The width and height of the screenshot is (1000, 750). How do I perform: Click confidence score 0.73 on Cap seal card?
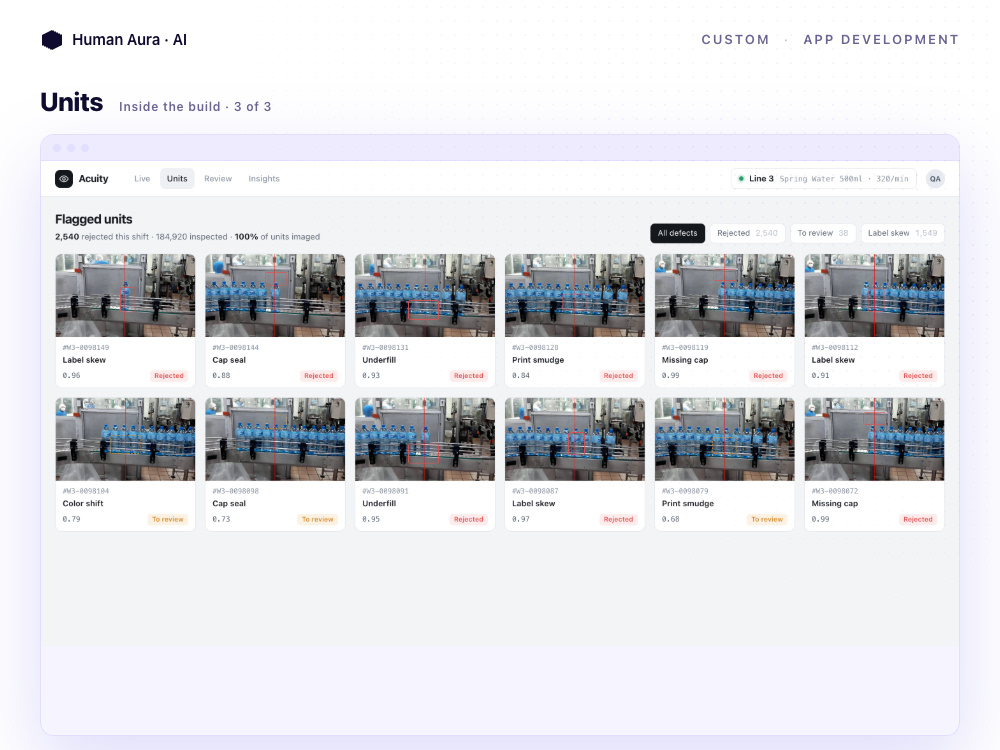(x=221, y=519)
